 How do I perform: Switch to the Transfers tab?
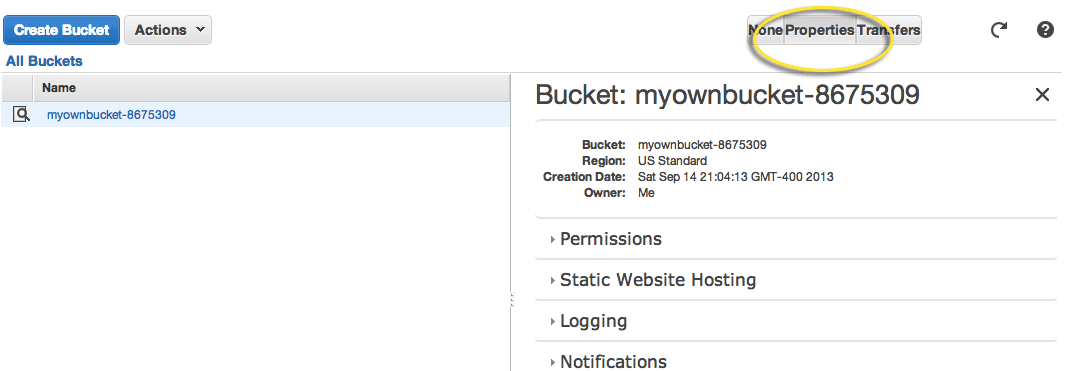tap(889, 31)
